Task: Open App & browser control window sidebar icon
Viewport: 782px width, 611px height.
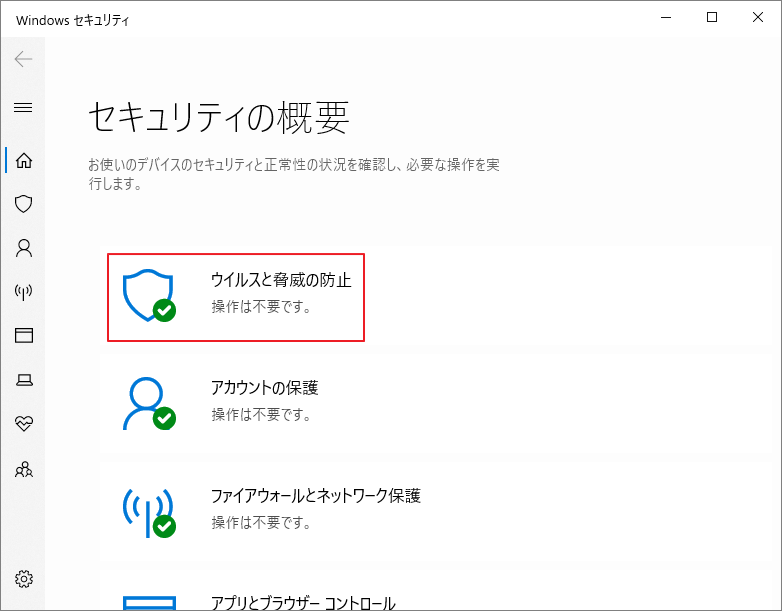Action: tap(23, 335)
